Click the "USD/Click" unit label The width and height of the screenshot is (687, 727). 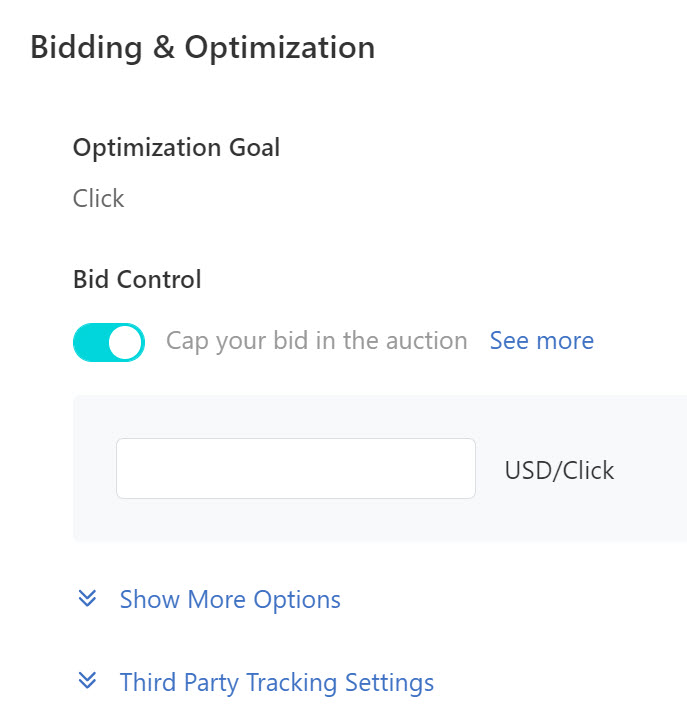(x=559, y=470)
